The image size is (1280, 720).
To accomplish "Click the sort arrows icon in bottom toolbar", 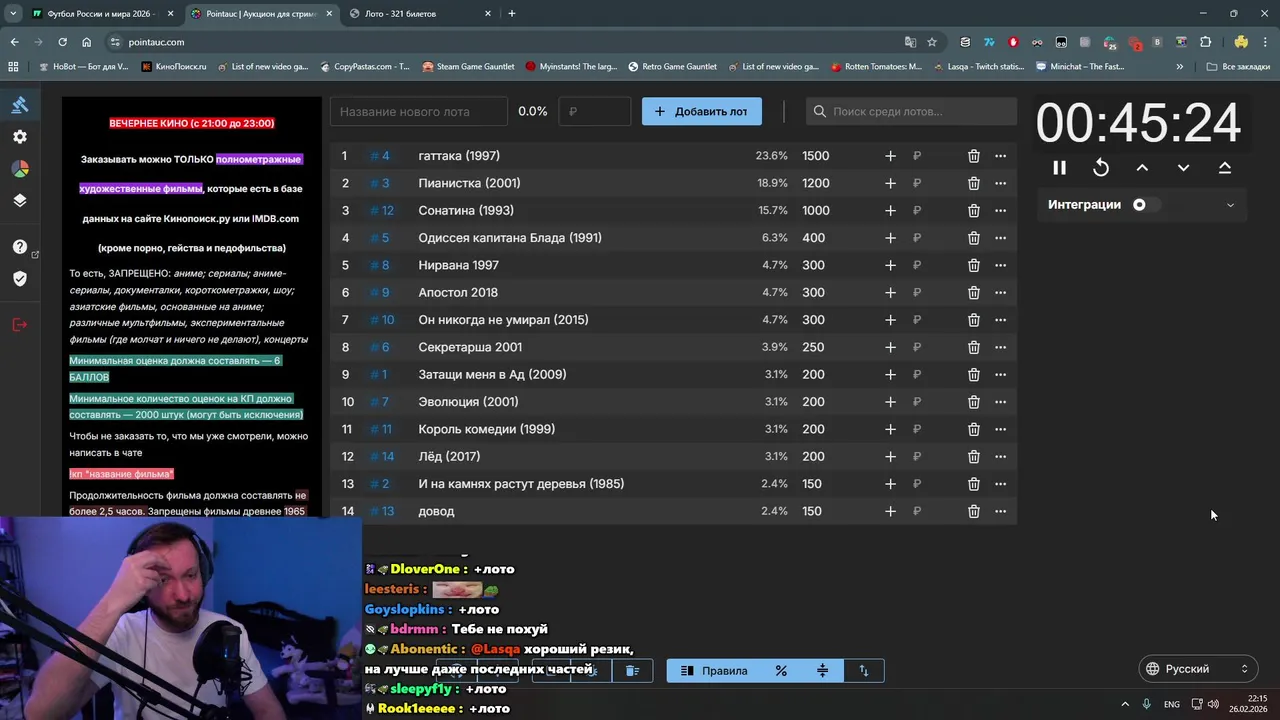I will pyautogui.click(x=864, y=671).
